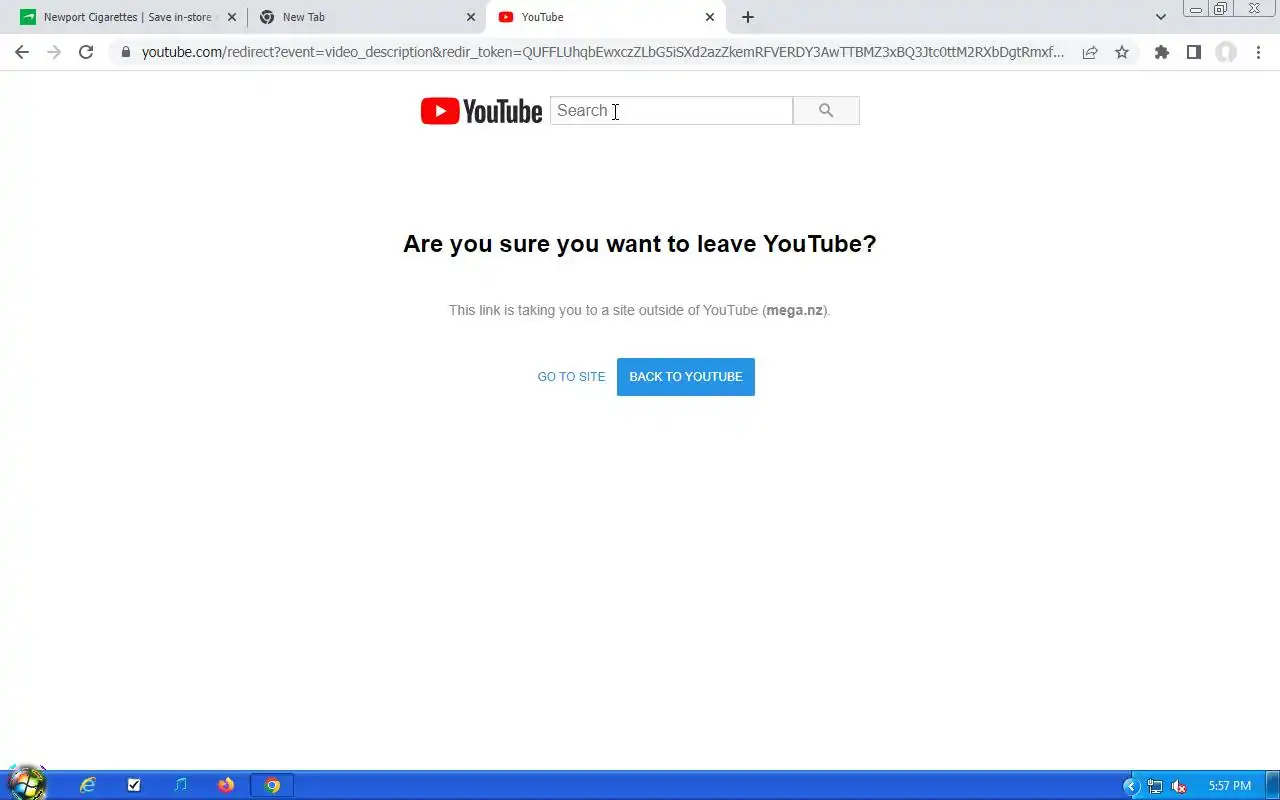Click the BACK TO YOUTUBE button
The image size is (1280, 800).
tap(686, 377)
